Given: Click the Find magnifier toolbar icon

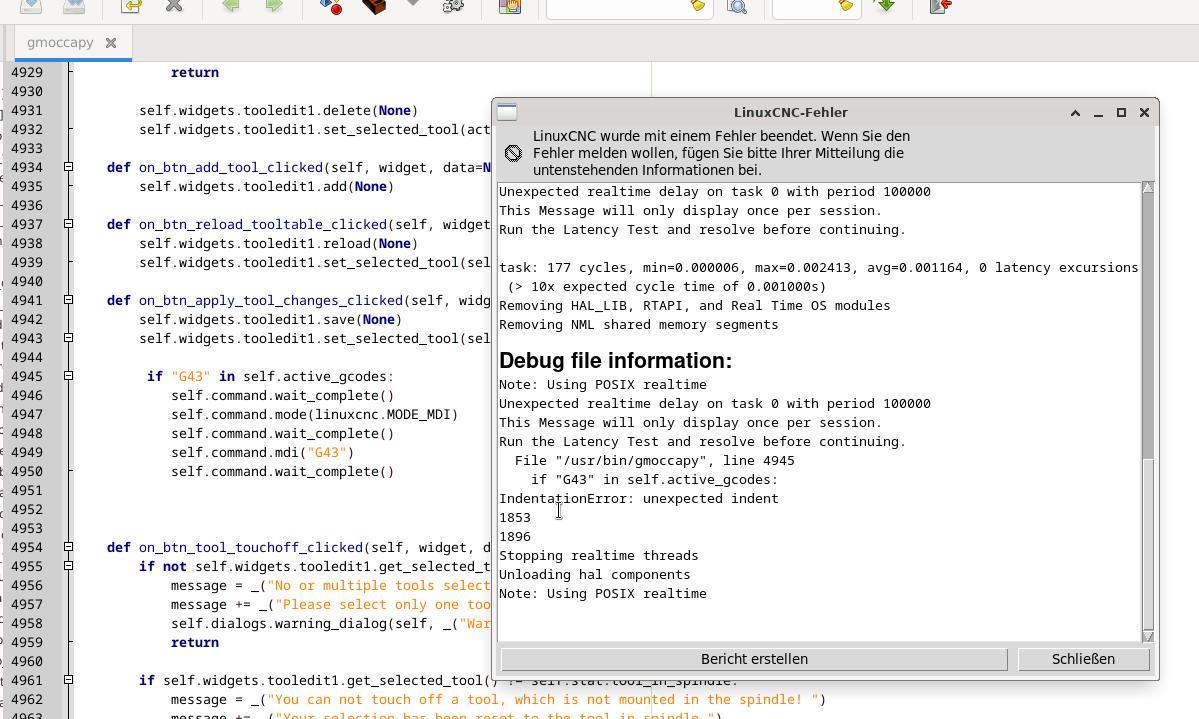Looking at the screenshot, I should tap(737, 7).
